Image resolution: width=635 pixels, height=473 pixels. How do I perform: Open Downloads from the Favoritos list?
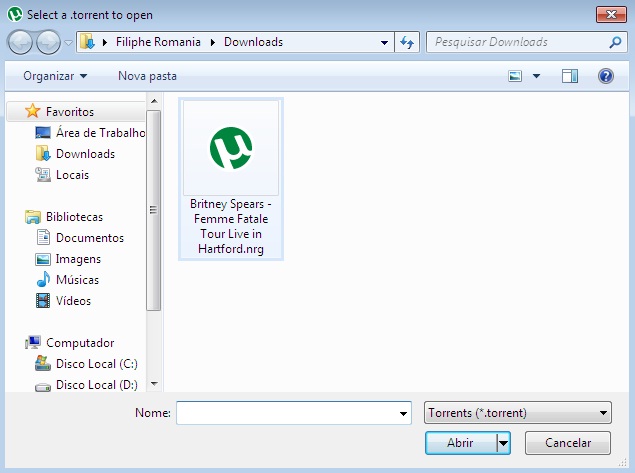(x=85, y=154)
